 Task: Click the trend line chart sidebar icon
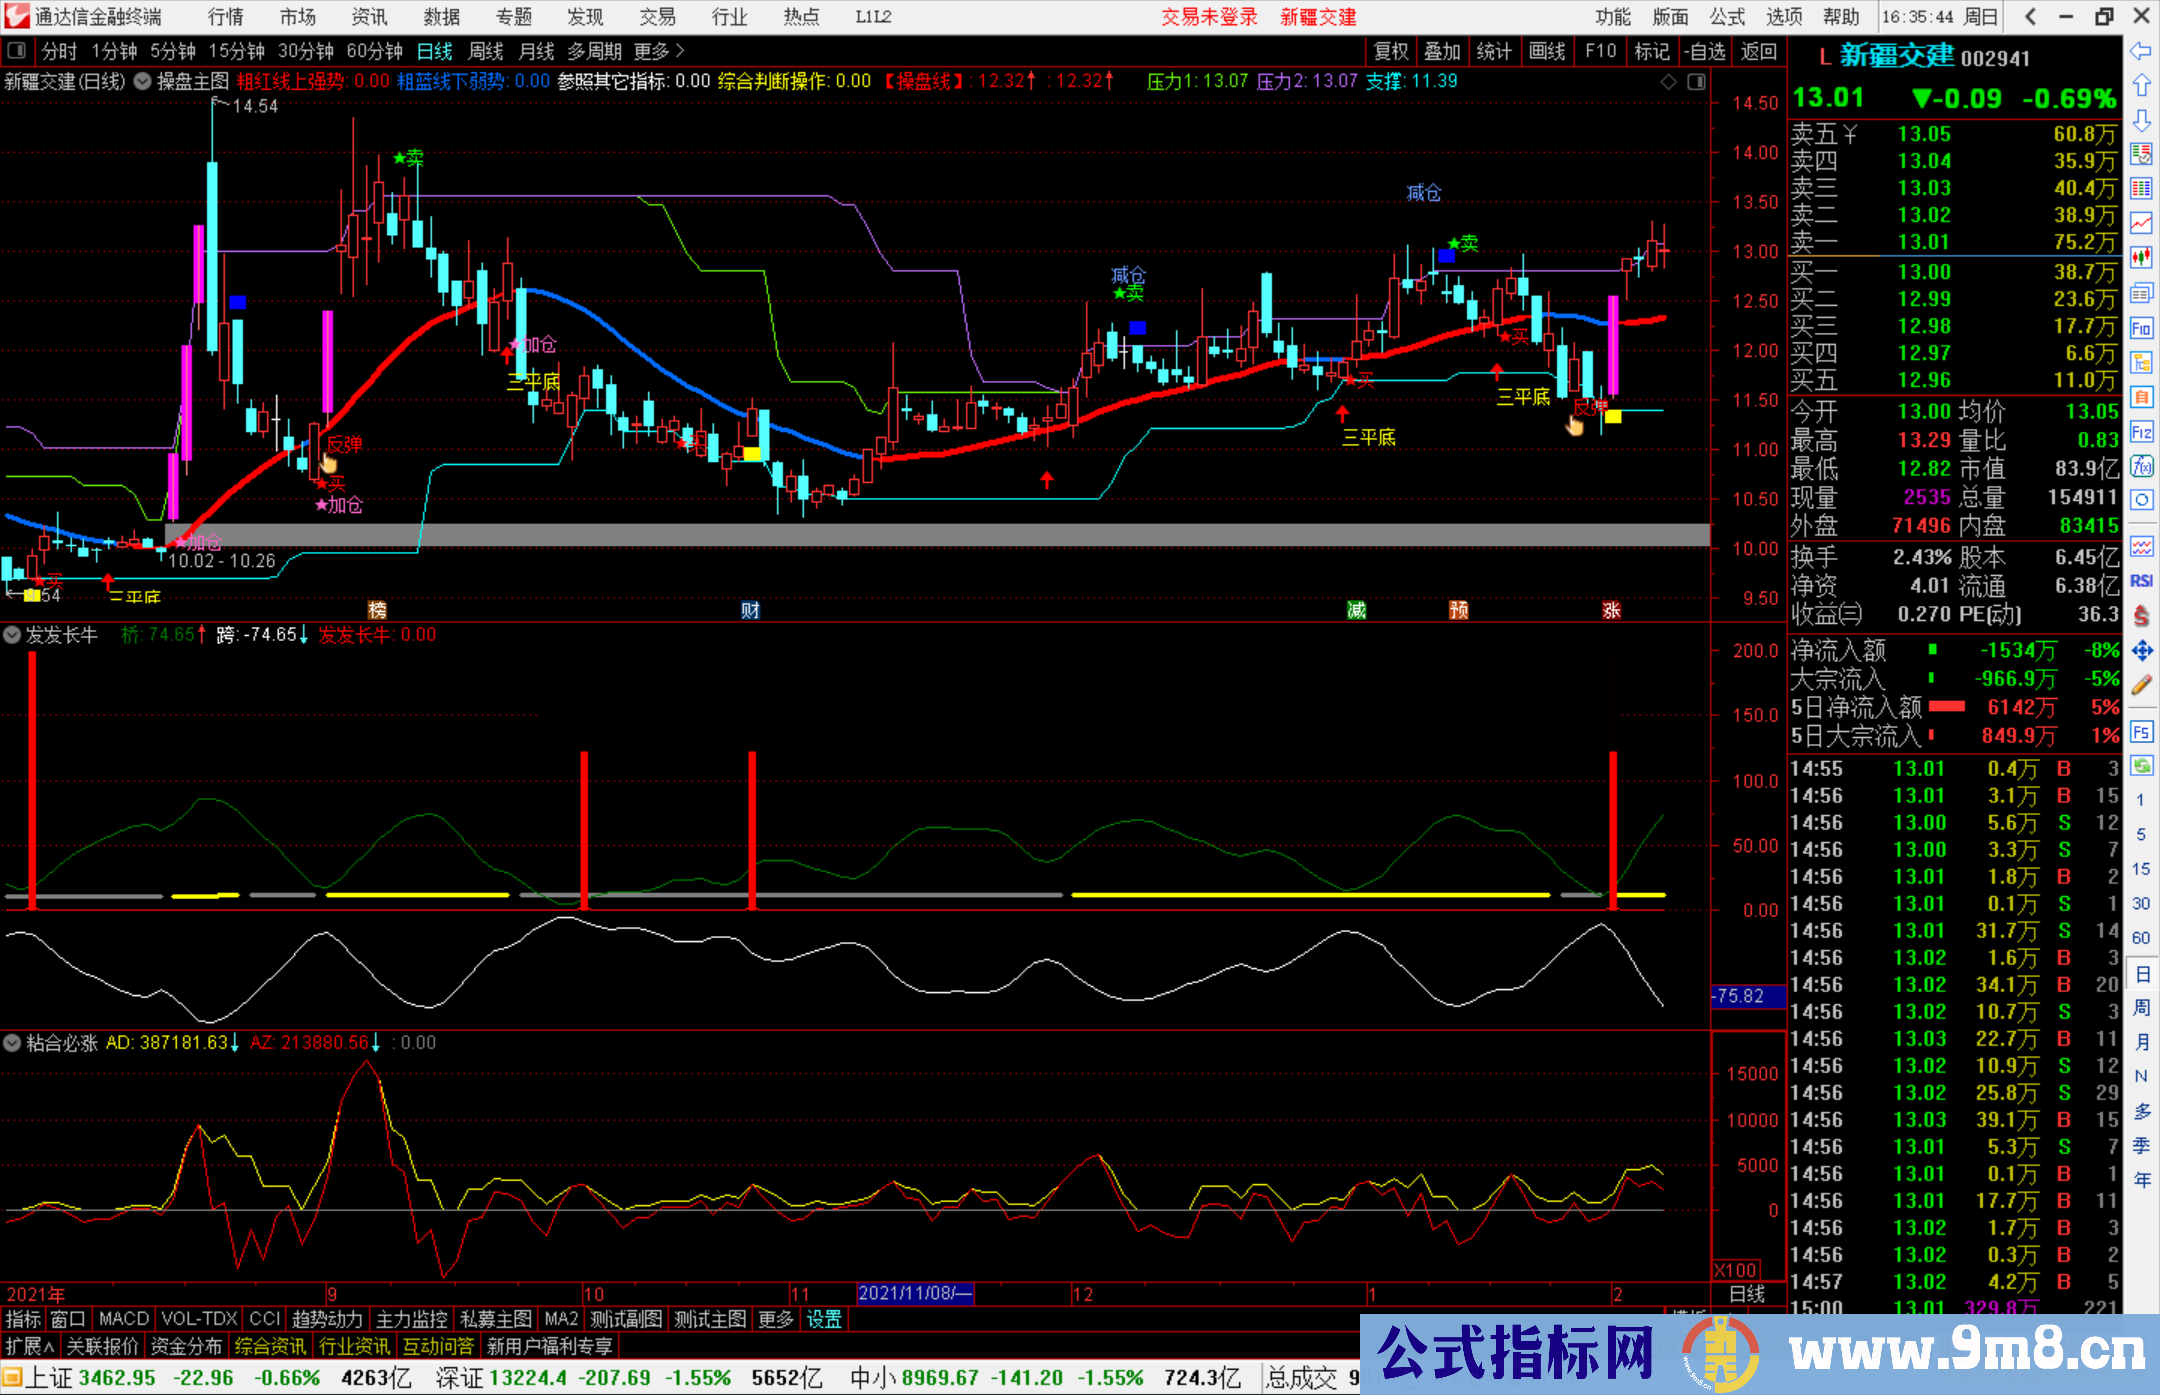point(2141,222)
